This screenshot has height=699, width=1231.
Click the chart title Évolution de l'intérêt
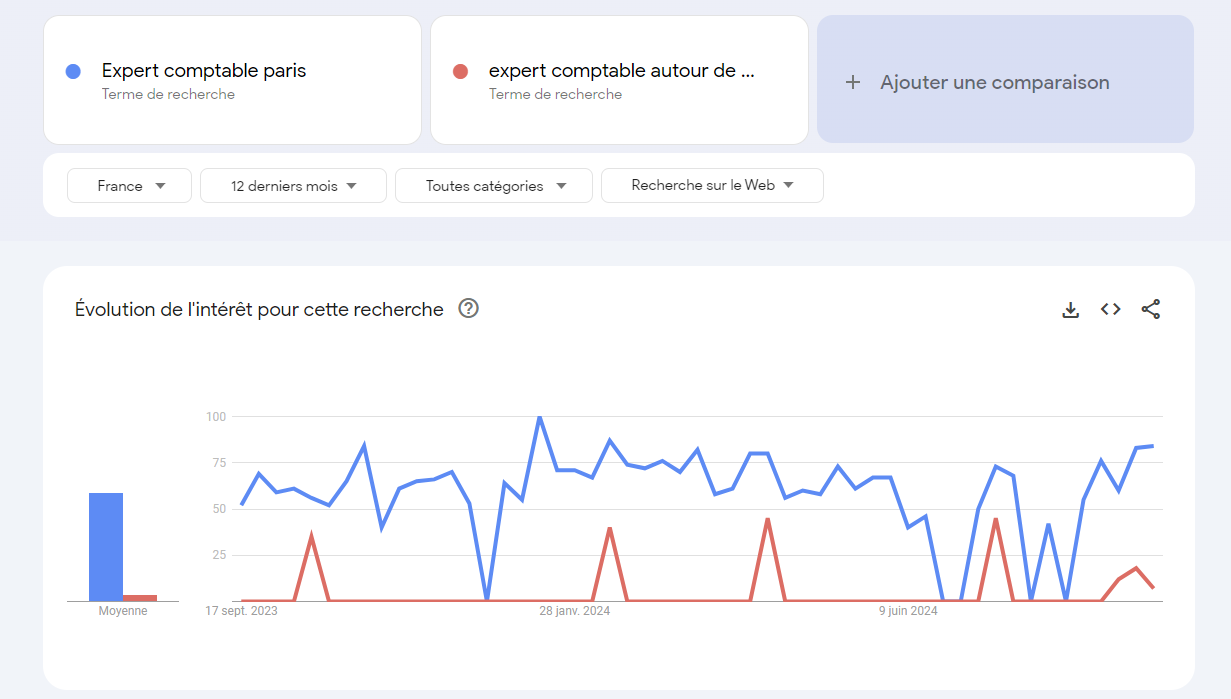coord(259,309)
